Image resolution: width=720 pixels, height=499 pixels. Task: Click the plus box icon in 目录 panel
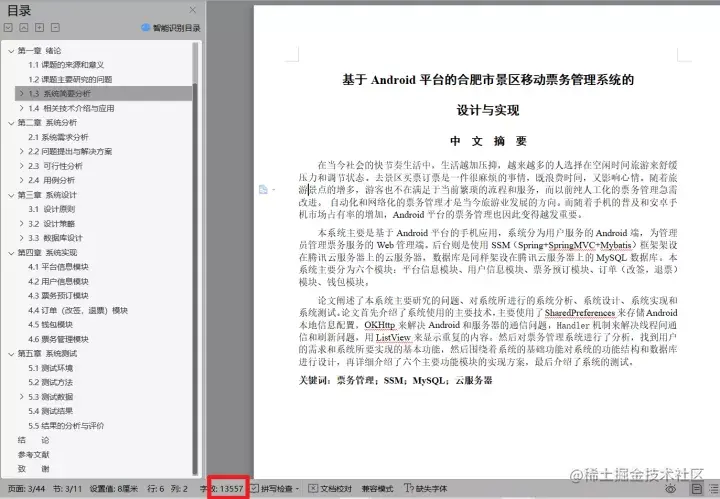click(x=39, y=28)
